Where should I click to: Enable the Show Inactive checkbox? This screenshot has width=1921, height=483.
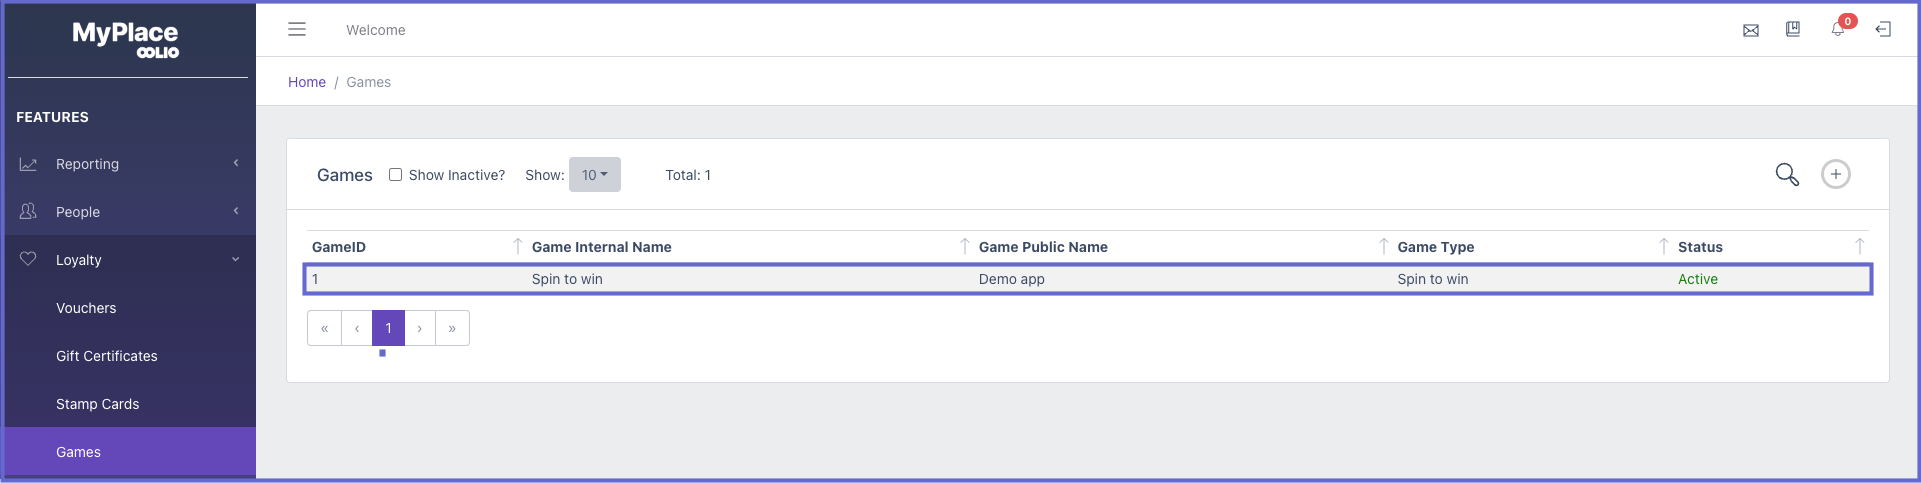[396, 174]
